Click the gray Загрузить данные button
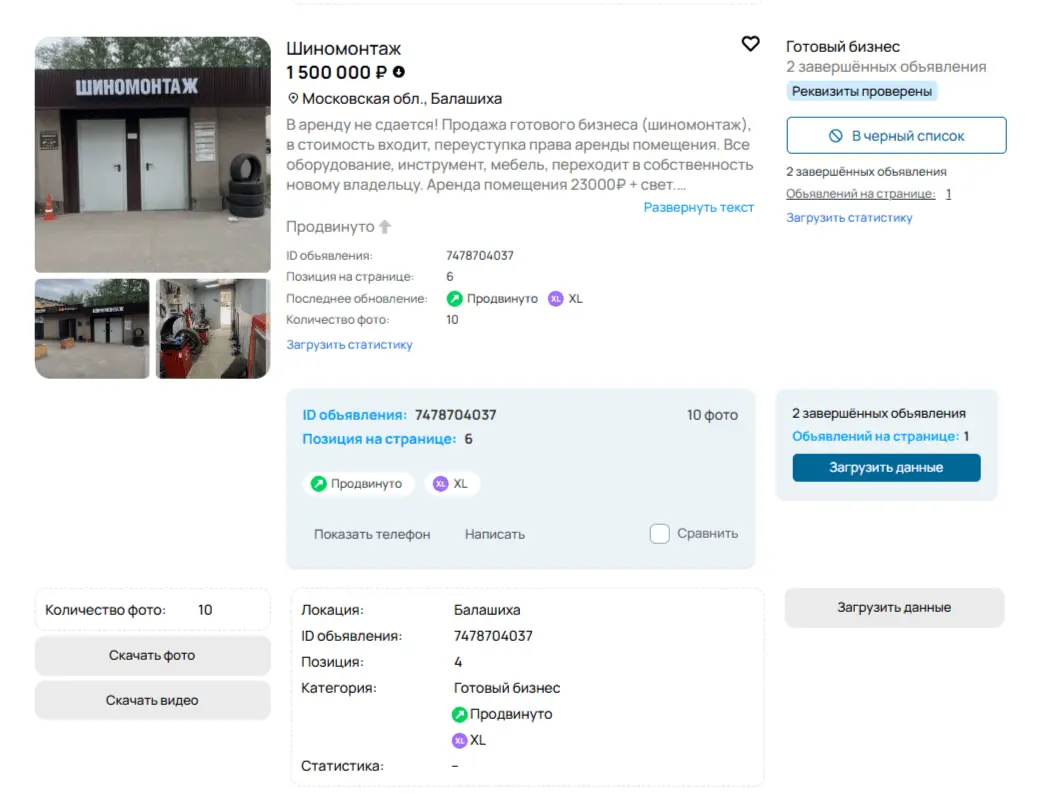 tap(894, 608)
